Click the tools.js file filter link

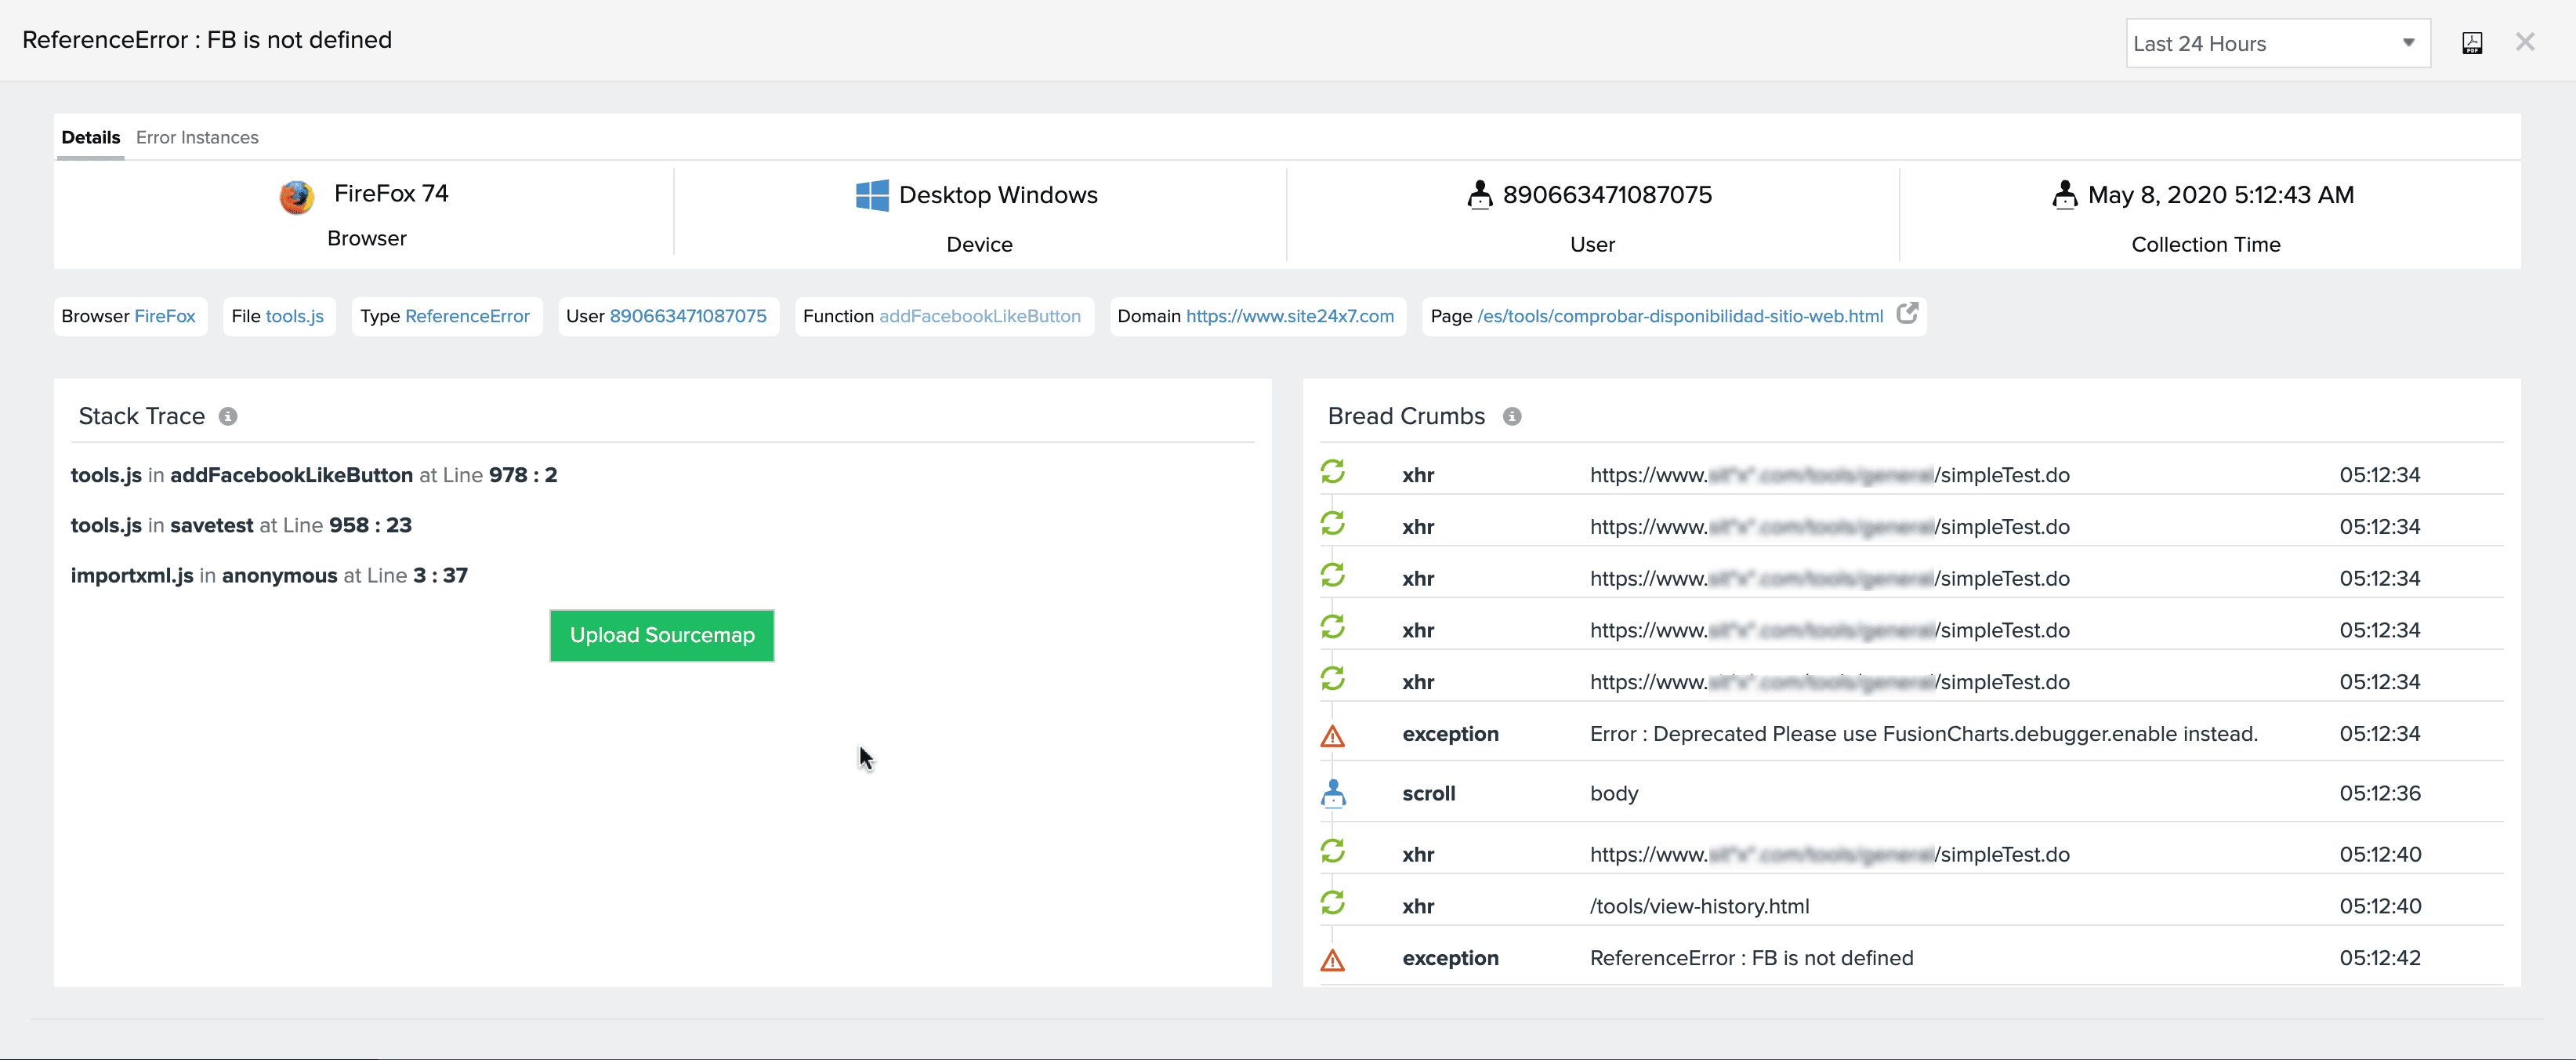click(x=294, y=317)
